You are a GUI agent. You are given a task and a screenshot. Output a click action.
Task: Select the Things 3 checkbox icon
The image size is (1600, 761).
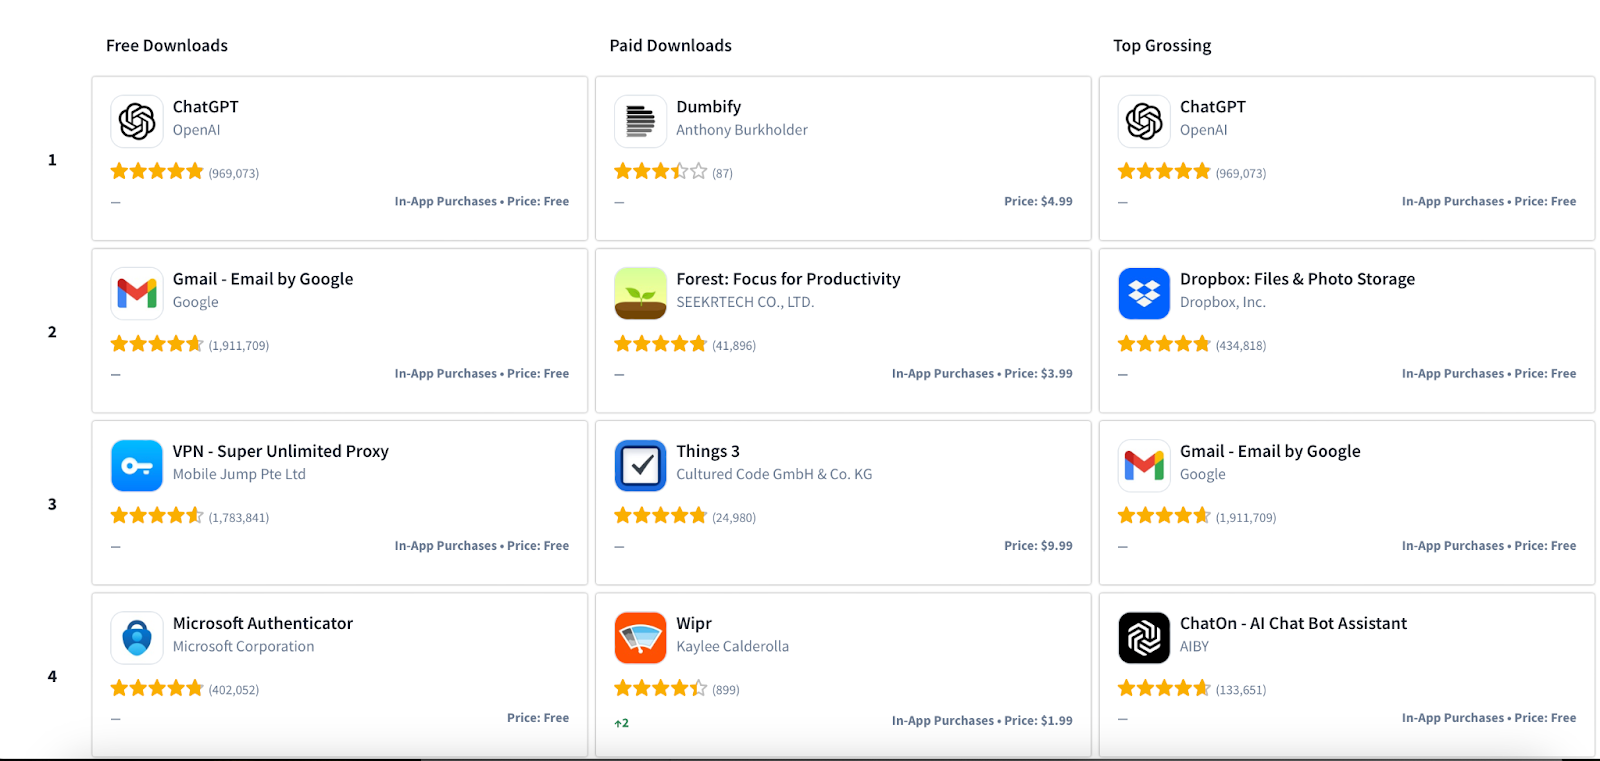(x=641, y=466)
